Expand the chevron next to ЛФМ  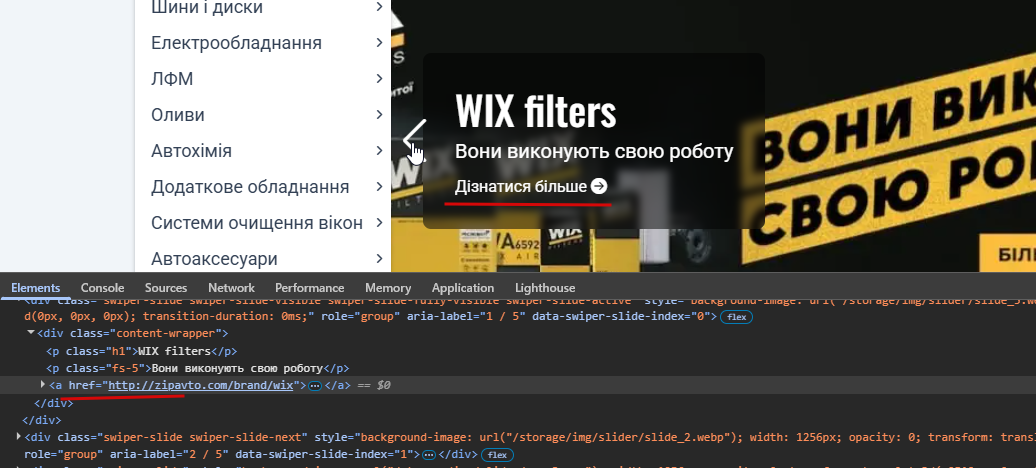tap(379, 79)
